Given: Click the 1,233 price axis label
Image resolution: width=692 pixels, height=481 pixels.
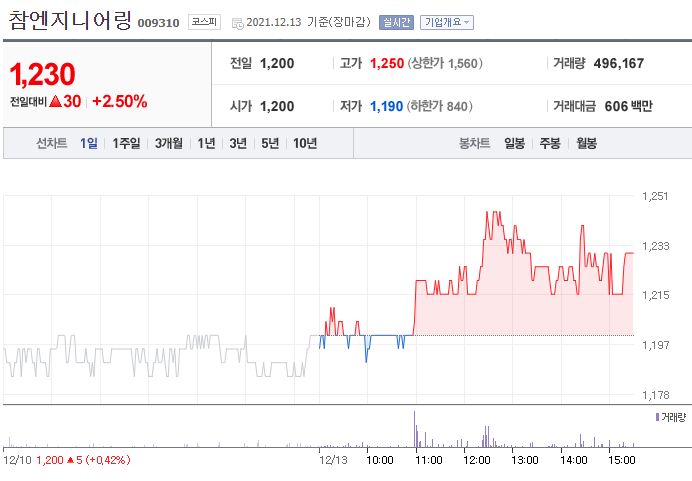Looking at the screenshot, I should coord(656,246).
